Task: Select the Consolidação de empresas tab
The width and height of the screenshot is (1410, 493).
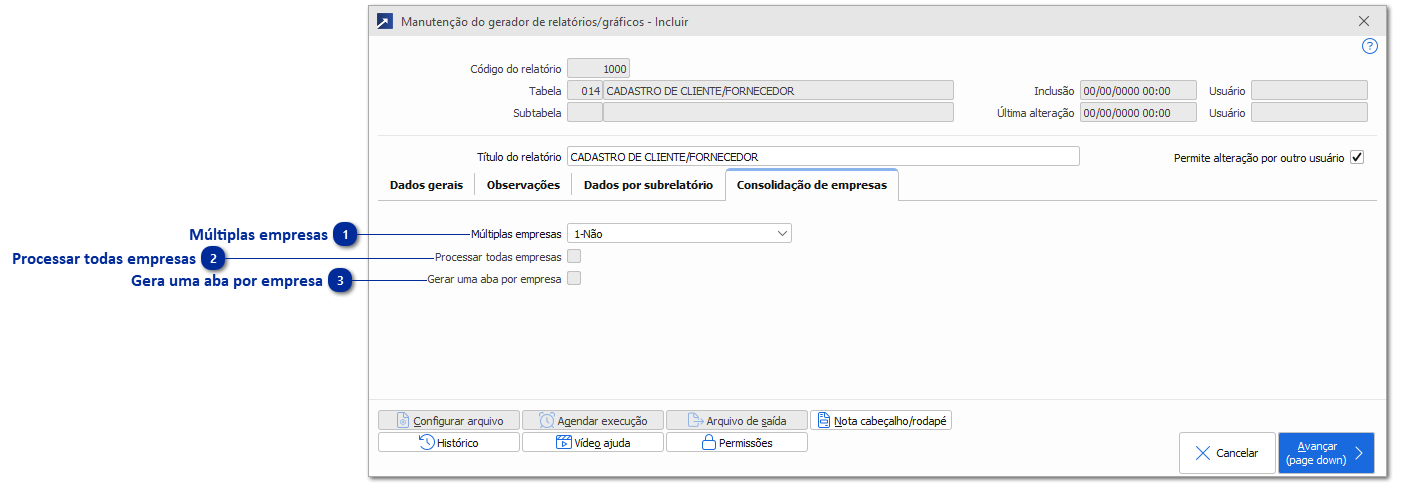Action: pos(811,185)
